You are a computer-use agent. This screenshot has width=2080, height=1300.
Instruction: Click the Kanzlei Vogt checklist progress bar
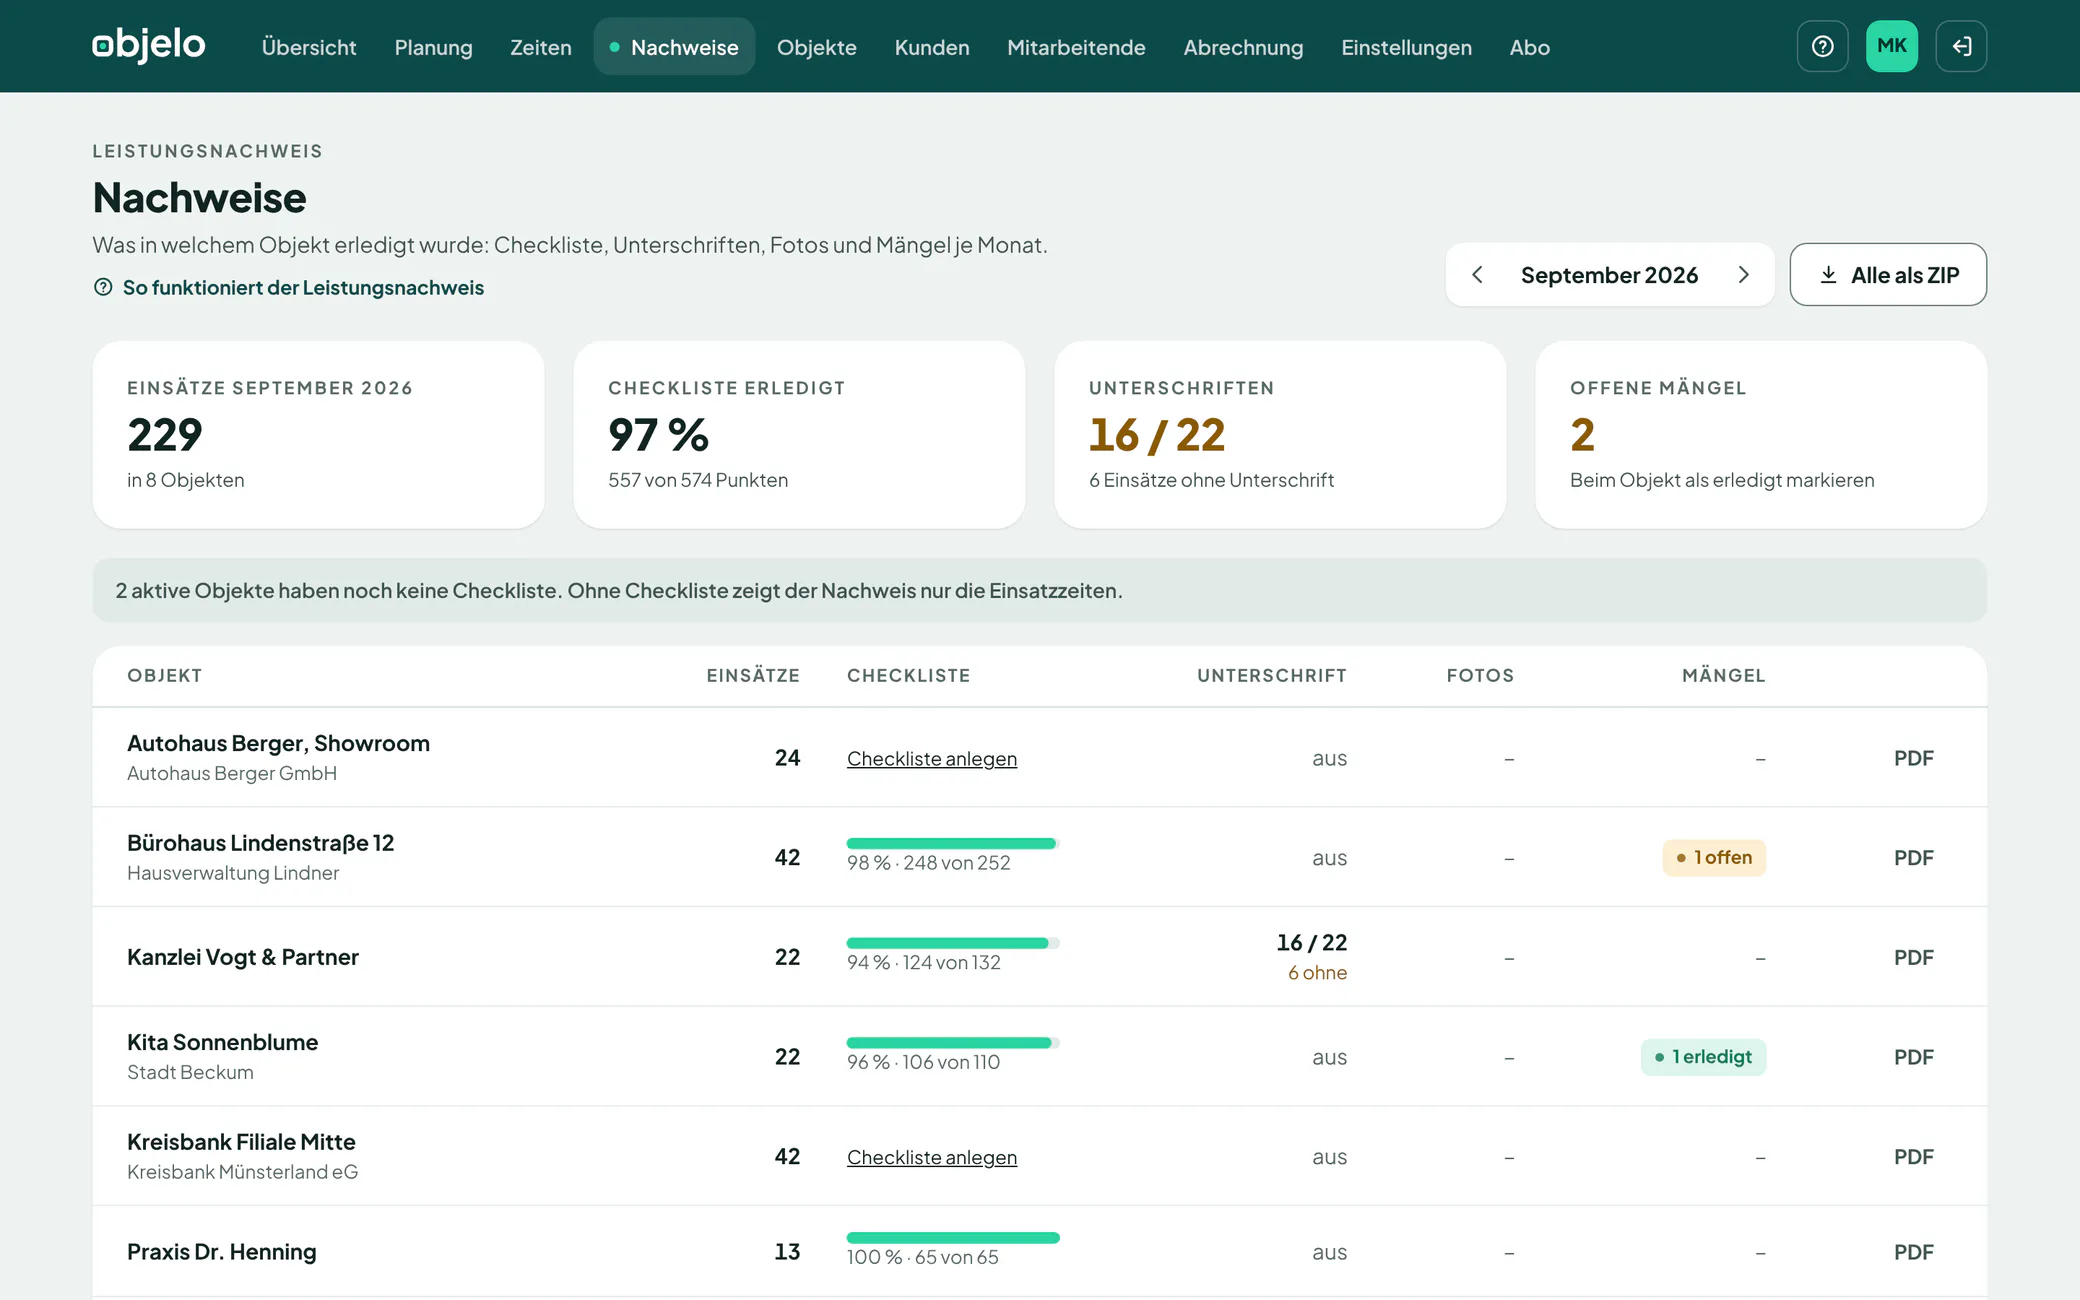(953, 943)
